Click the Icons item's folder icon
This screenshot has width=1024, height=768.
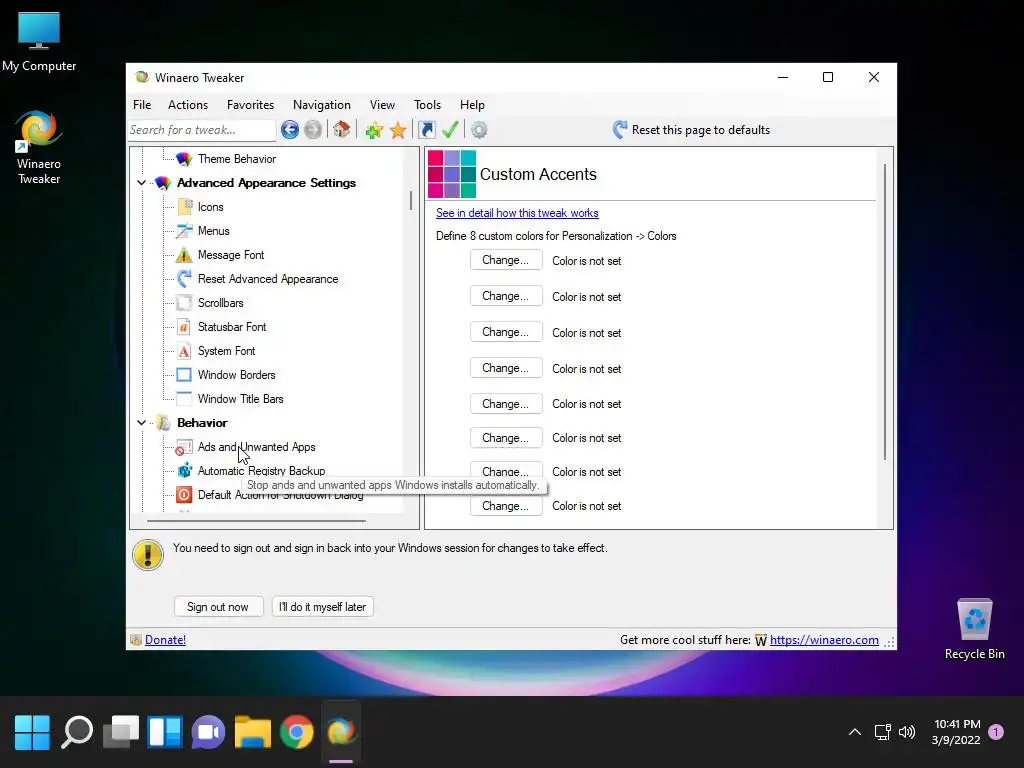click(185, 207)
